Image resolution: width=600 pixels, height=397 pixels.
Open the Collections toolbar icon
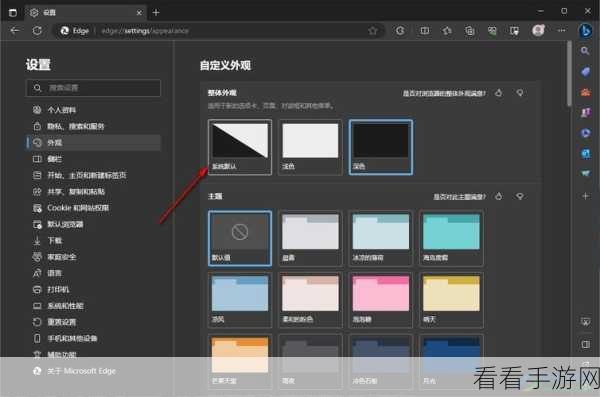coord(470,31)
